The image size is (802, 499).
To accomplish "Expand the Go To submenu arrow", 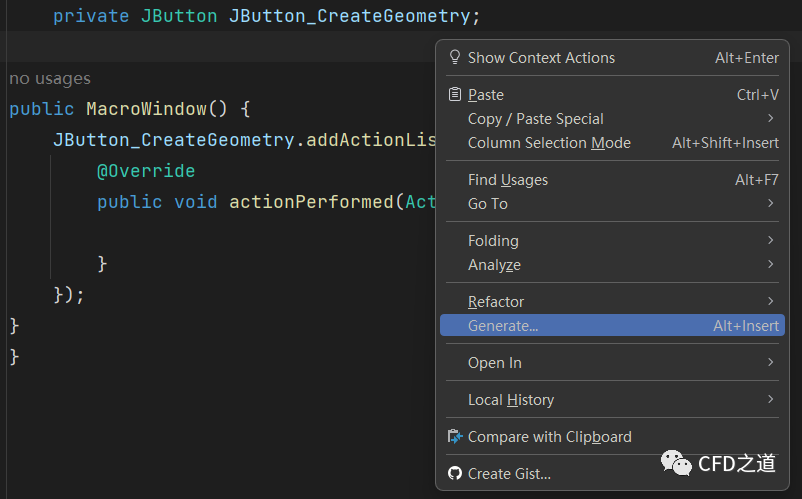I will coord(771,204).
